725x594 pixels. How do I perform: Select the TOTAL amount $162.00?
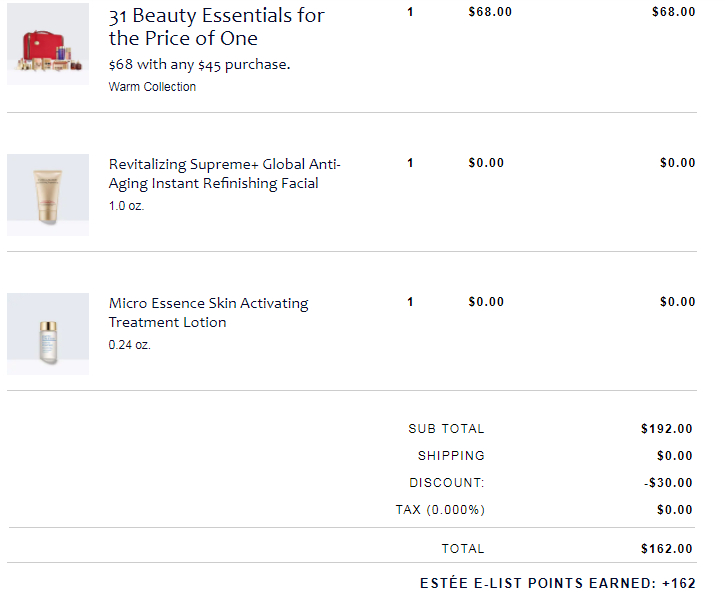[x=667, y=549]
